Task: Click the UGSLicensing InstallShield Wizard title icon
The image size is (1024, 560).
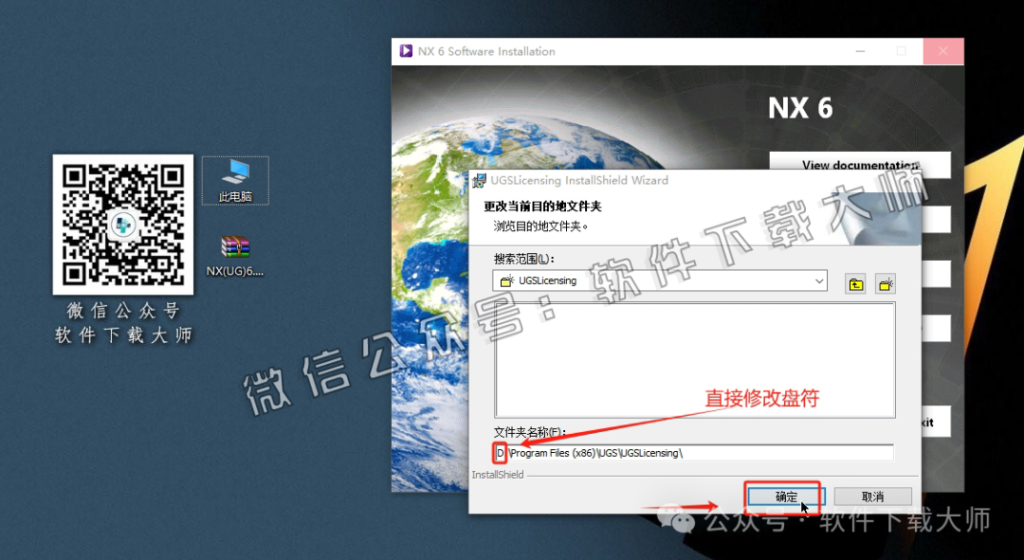Action: 480,180
